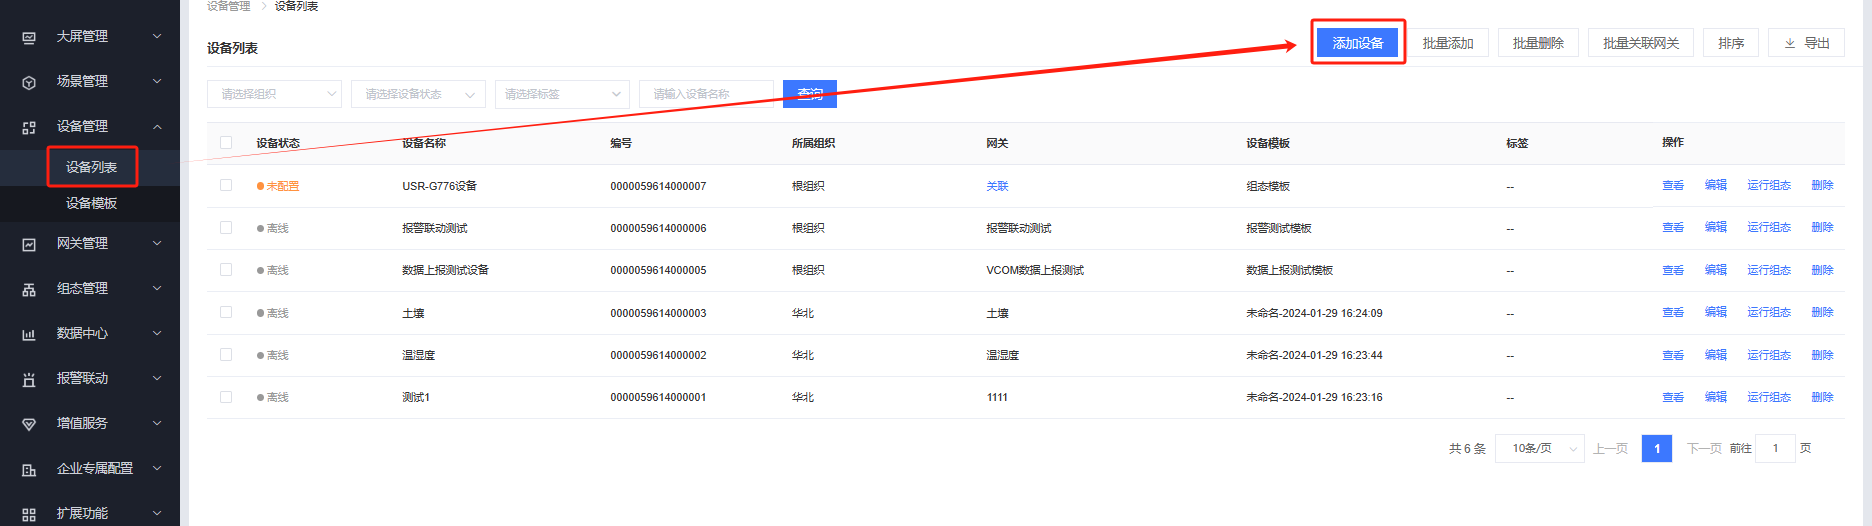Image resolution: width=1872 pixels, height=526 pixels.
Task: Select 设备列表 in the sidebar submenu
Action: click(x=91, y=167)
